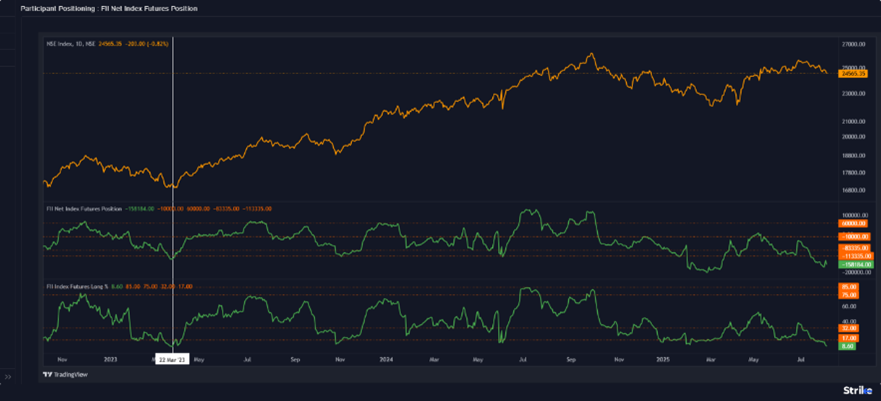Image resolution: width=881 pixels, height=401 pixels.
Task: Click the orange -10000.00 level label
Action: [x=853, y=237]
